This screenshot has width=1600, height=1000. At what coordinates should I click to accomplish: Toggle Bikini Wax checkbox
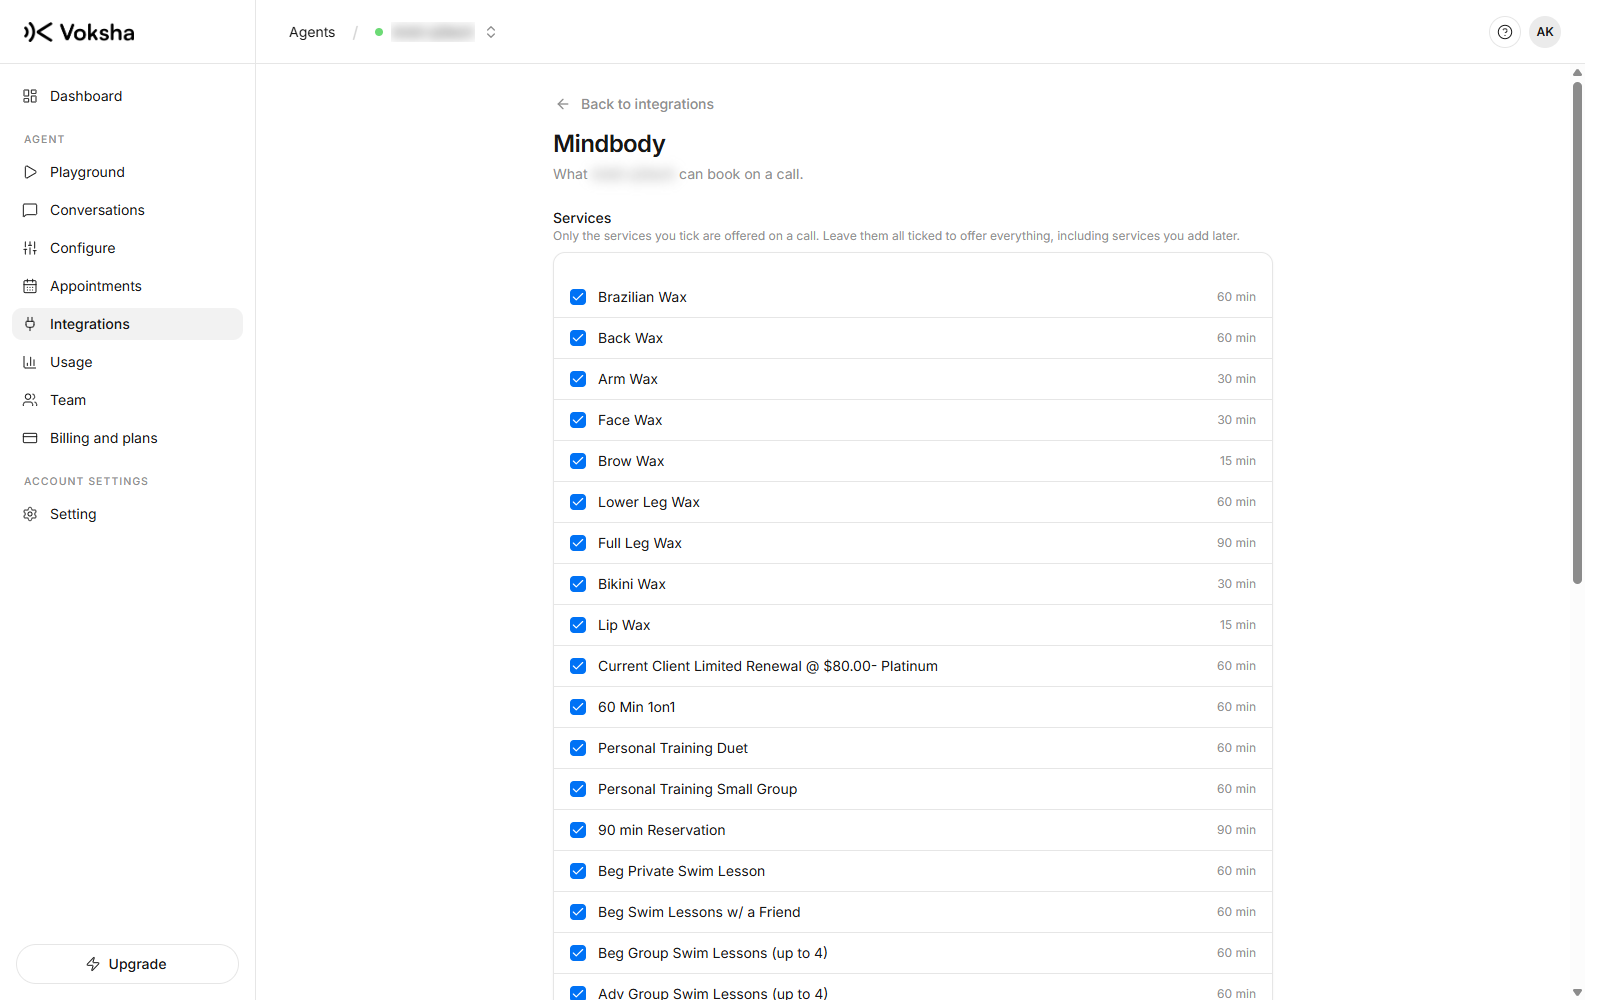tap(578, 584)
